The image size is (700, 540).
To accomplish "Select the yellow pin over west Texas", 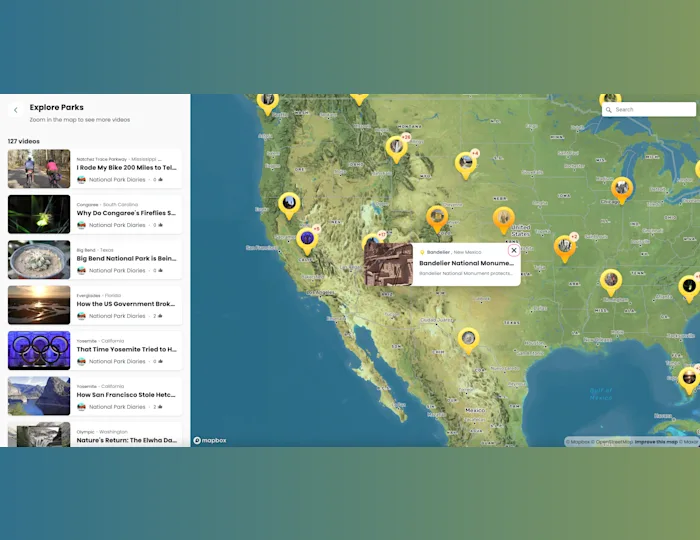I will coord(468,341).
